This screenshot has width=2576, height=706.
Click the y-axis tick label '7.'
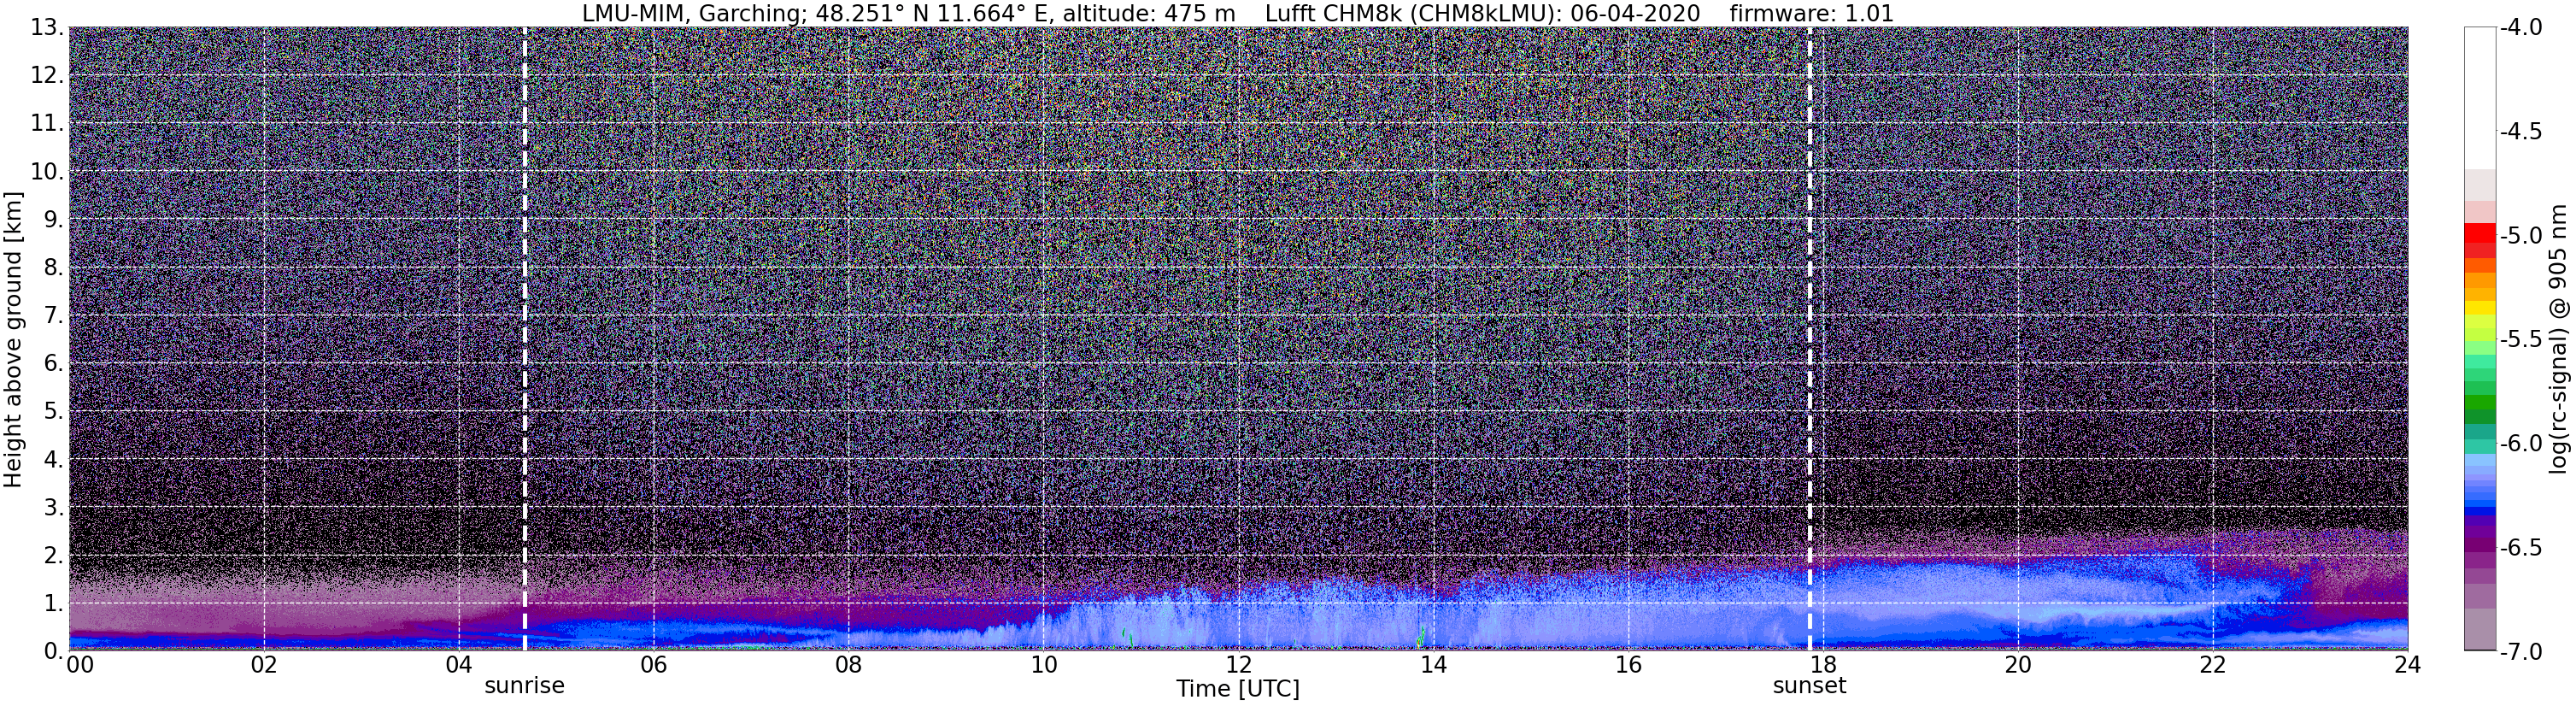pyautogui.click(x=54, y=316)
